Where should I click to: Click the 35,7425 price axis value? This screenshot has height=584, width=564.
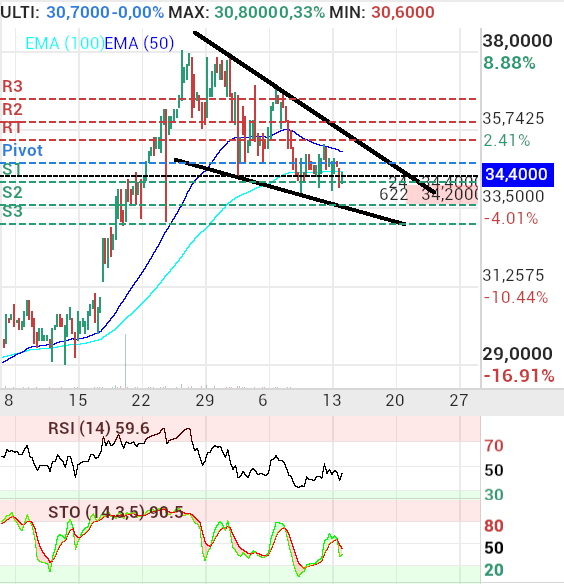coord(513,118)
